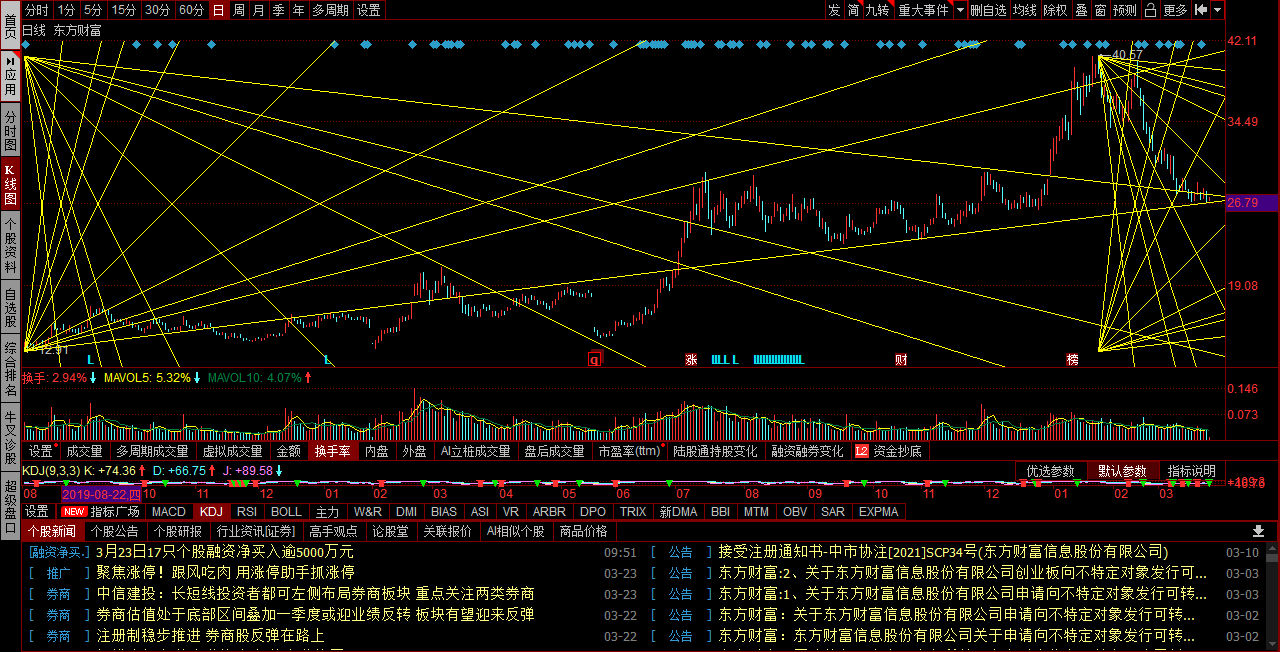This screenshot has width=1280, height=652.
Task: Toggle 均线 moving averages display
Action: 1024,10
